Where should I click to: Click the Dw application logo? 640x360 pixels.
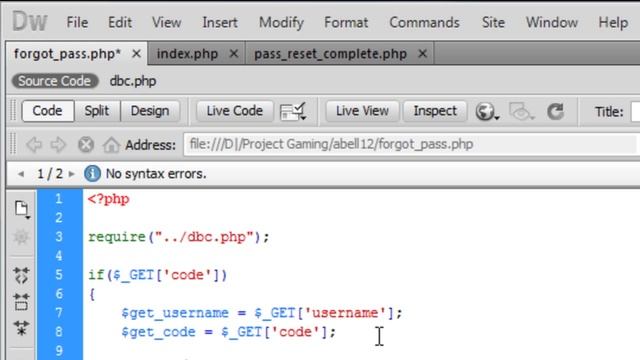click(x=29, y=22)
